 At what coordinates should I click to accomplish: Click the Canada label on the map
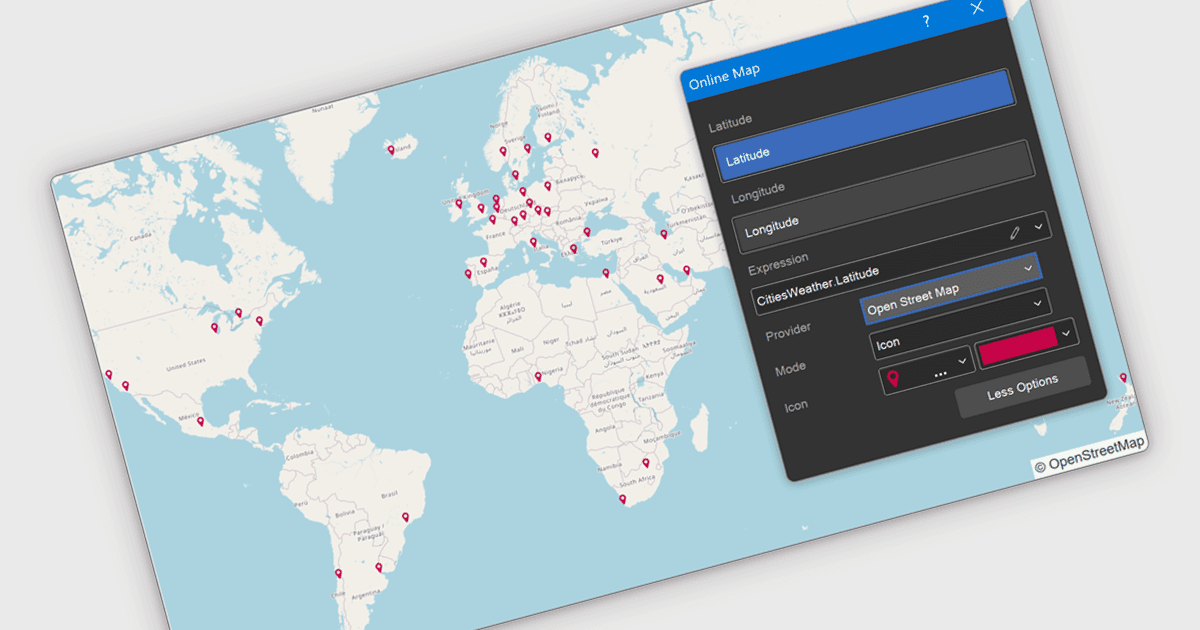tap(140, 236)
